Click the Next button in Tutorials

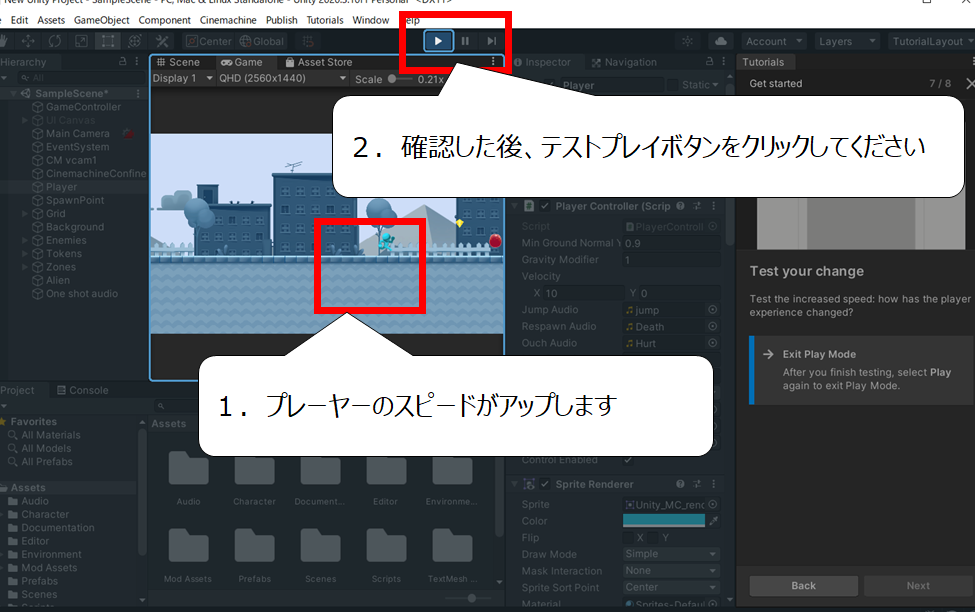point(918,586)
